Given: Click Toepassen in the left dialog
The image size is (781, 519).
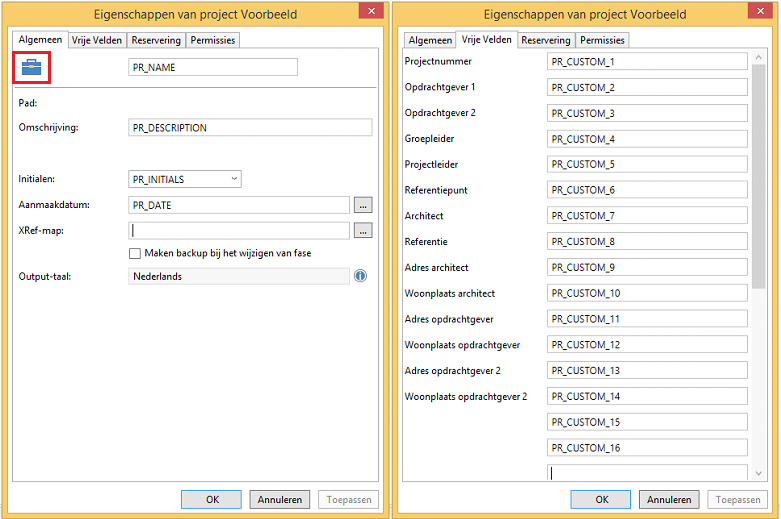Looking at the screenshot, I should (349, 500).
